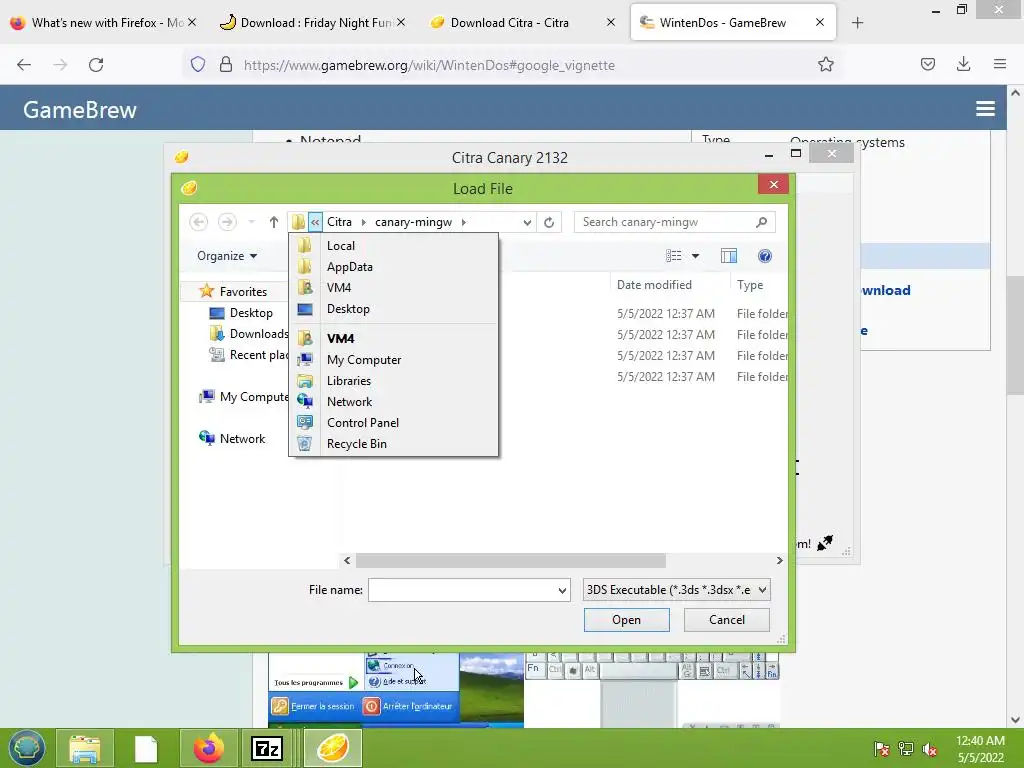Open the 3DS Executable file type dropdown
Screen dimensions: 1024x768
tap(677, 590)
